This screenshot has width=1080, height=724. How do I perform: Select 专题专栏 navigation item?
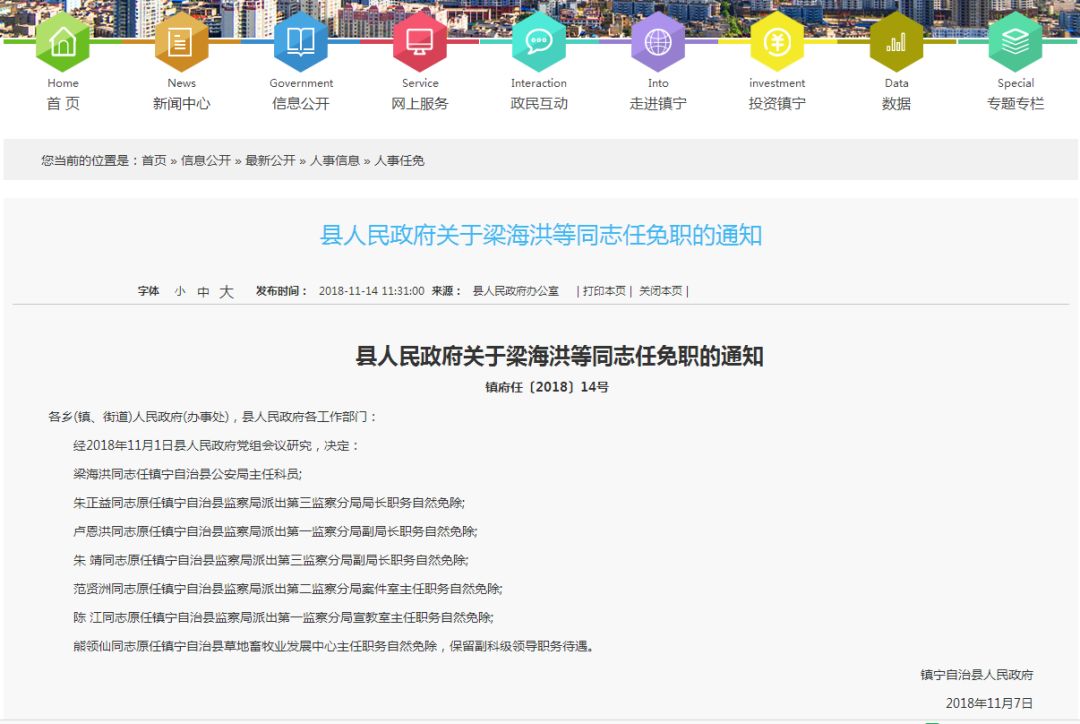[x=1015, y=104]
